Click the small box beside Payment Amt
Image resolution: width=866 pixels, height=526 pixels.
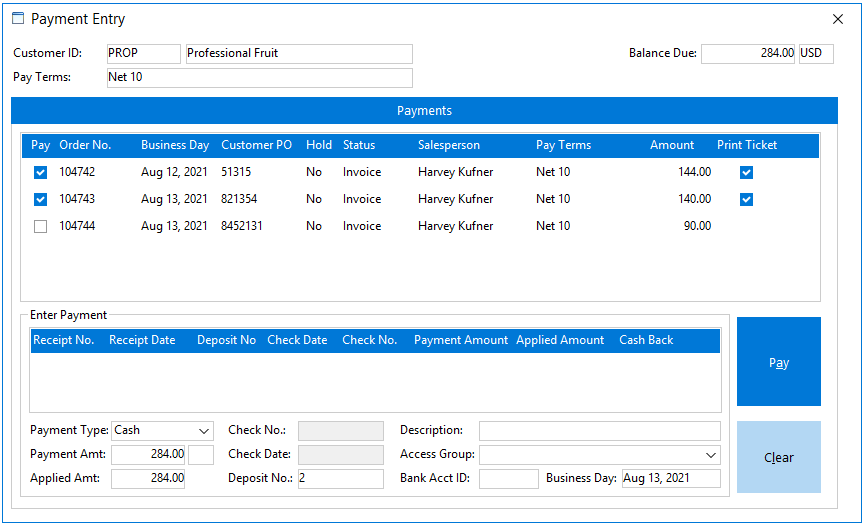click(200, 455)
